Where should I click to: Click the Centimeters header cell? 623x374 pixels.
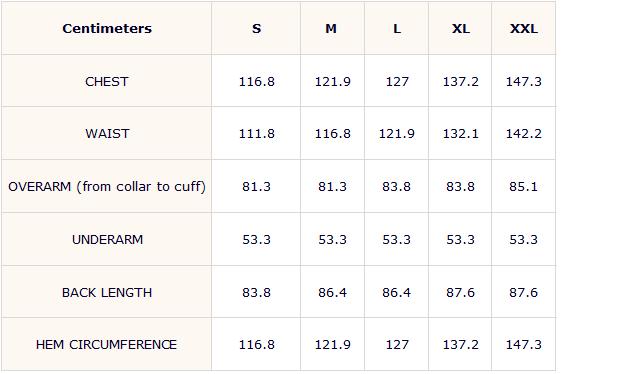[x=107, y=28]
